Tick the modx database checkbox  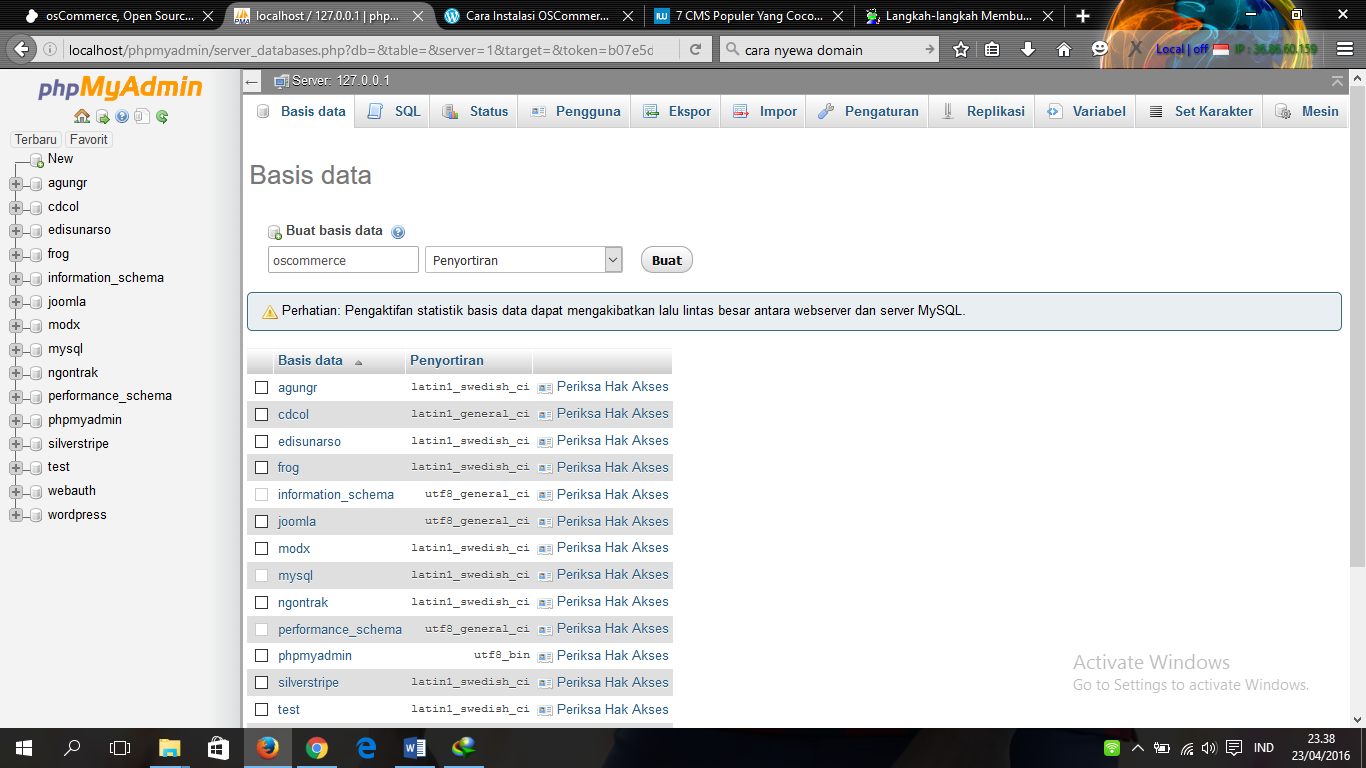click(x=262, y=549)
